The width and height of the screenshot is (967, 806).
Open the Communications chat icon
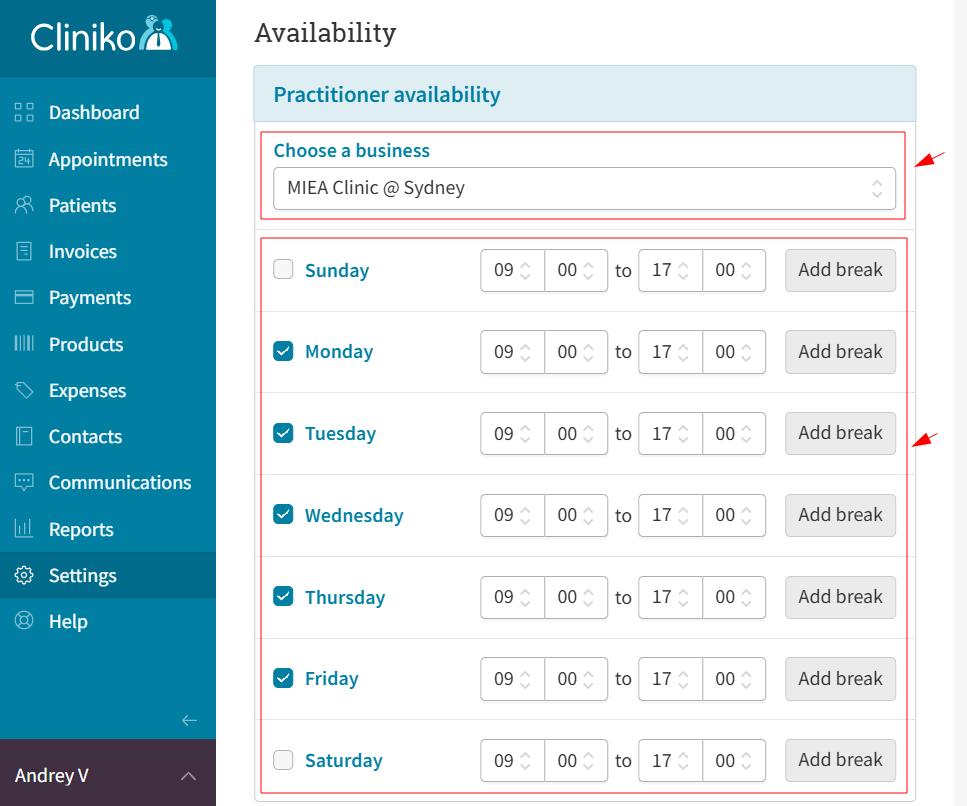coord(24,482)
